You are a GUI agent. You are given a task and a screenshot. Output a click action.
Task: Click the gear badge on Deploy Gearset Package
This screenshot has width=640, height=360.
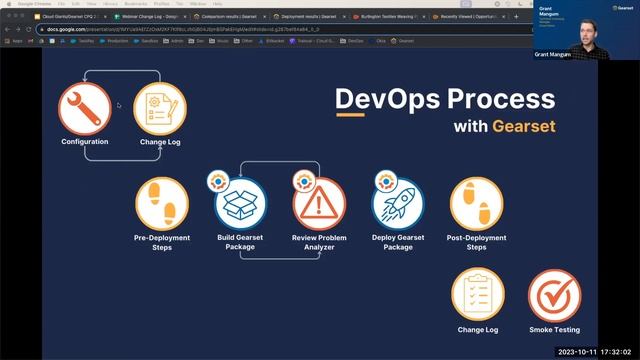pyautogui.click(x=386, y=181)
